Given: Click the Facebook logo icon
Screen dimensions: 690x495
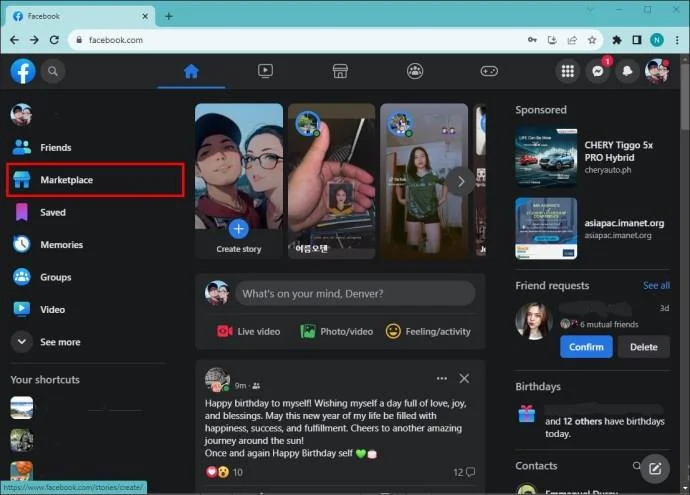Looking at the screenshot, I should [x=23, y=71].
